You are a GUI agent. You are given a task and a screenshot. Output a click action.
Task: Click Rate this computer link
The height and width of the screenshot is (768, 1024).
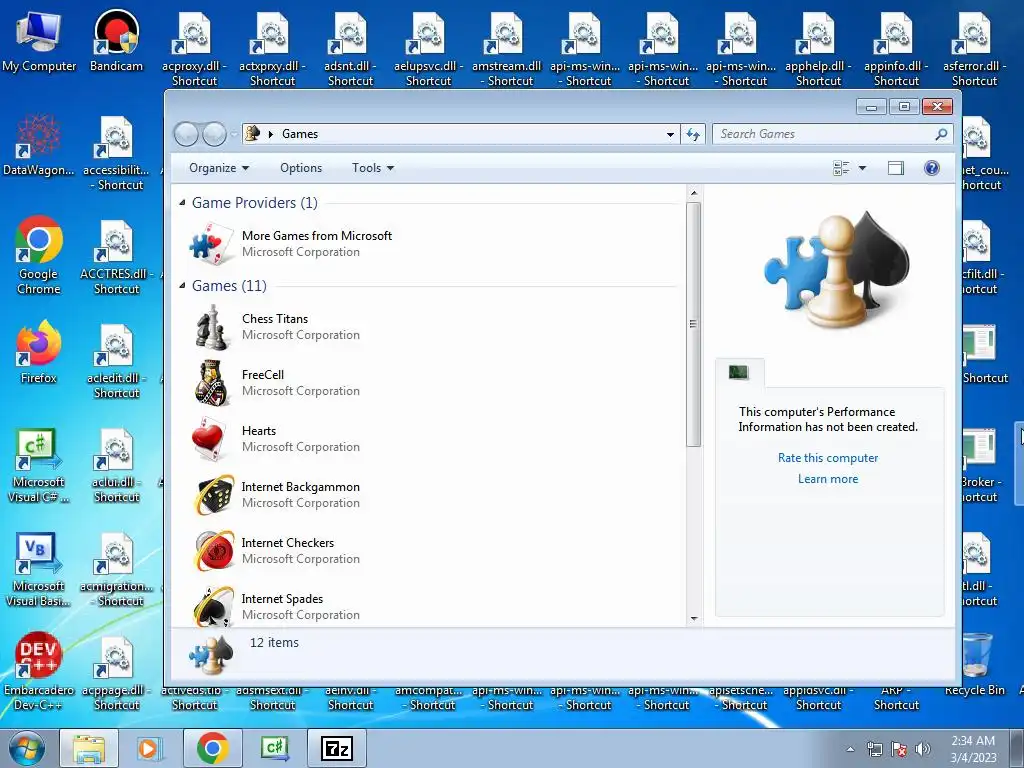click(x=827, y=458)
